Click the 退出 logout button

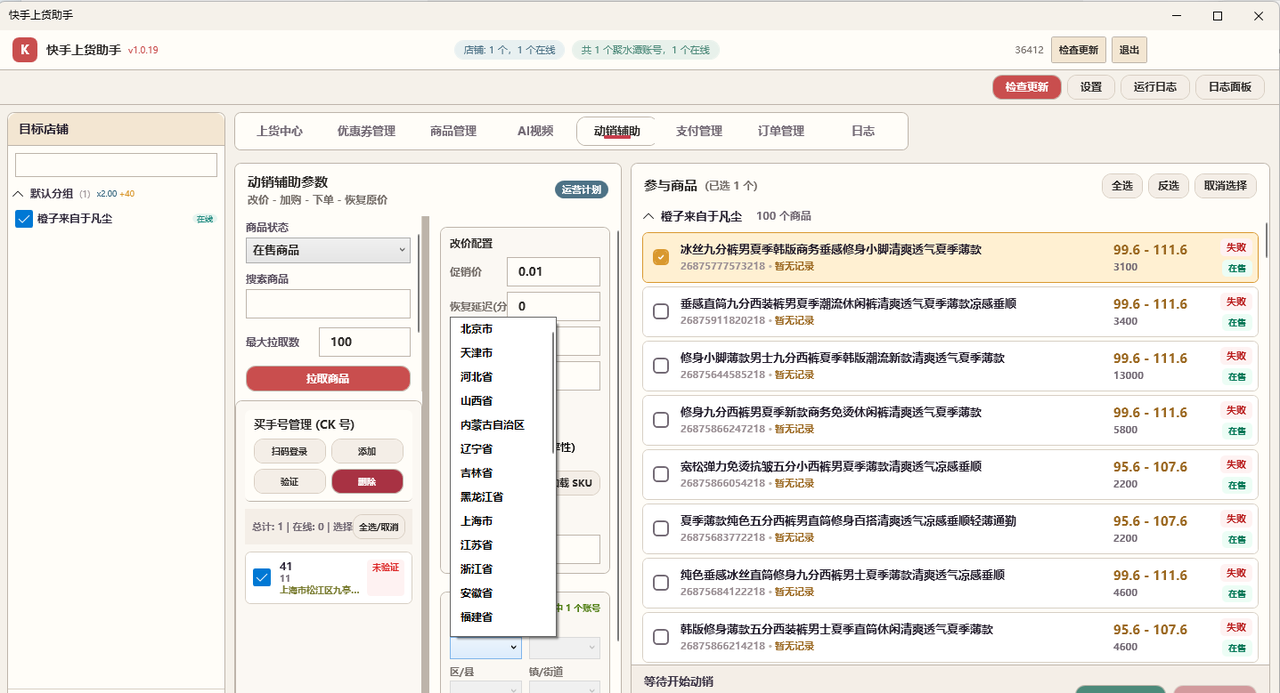tap(1129, 50)
